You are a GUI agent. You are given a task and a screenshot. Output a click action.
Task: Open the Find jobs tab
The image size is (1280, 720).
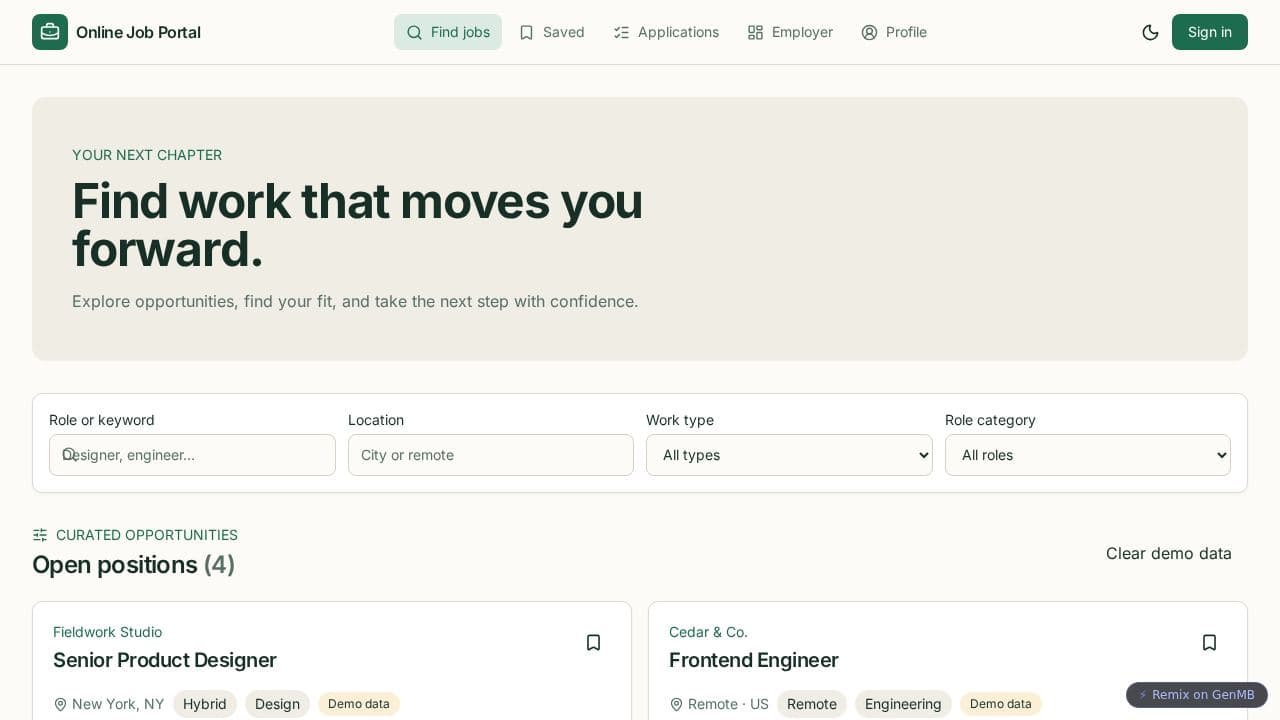448,32
